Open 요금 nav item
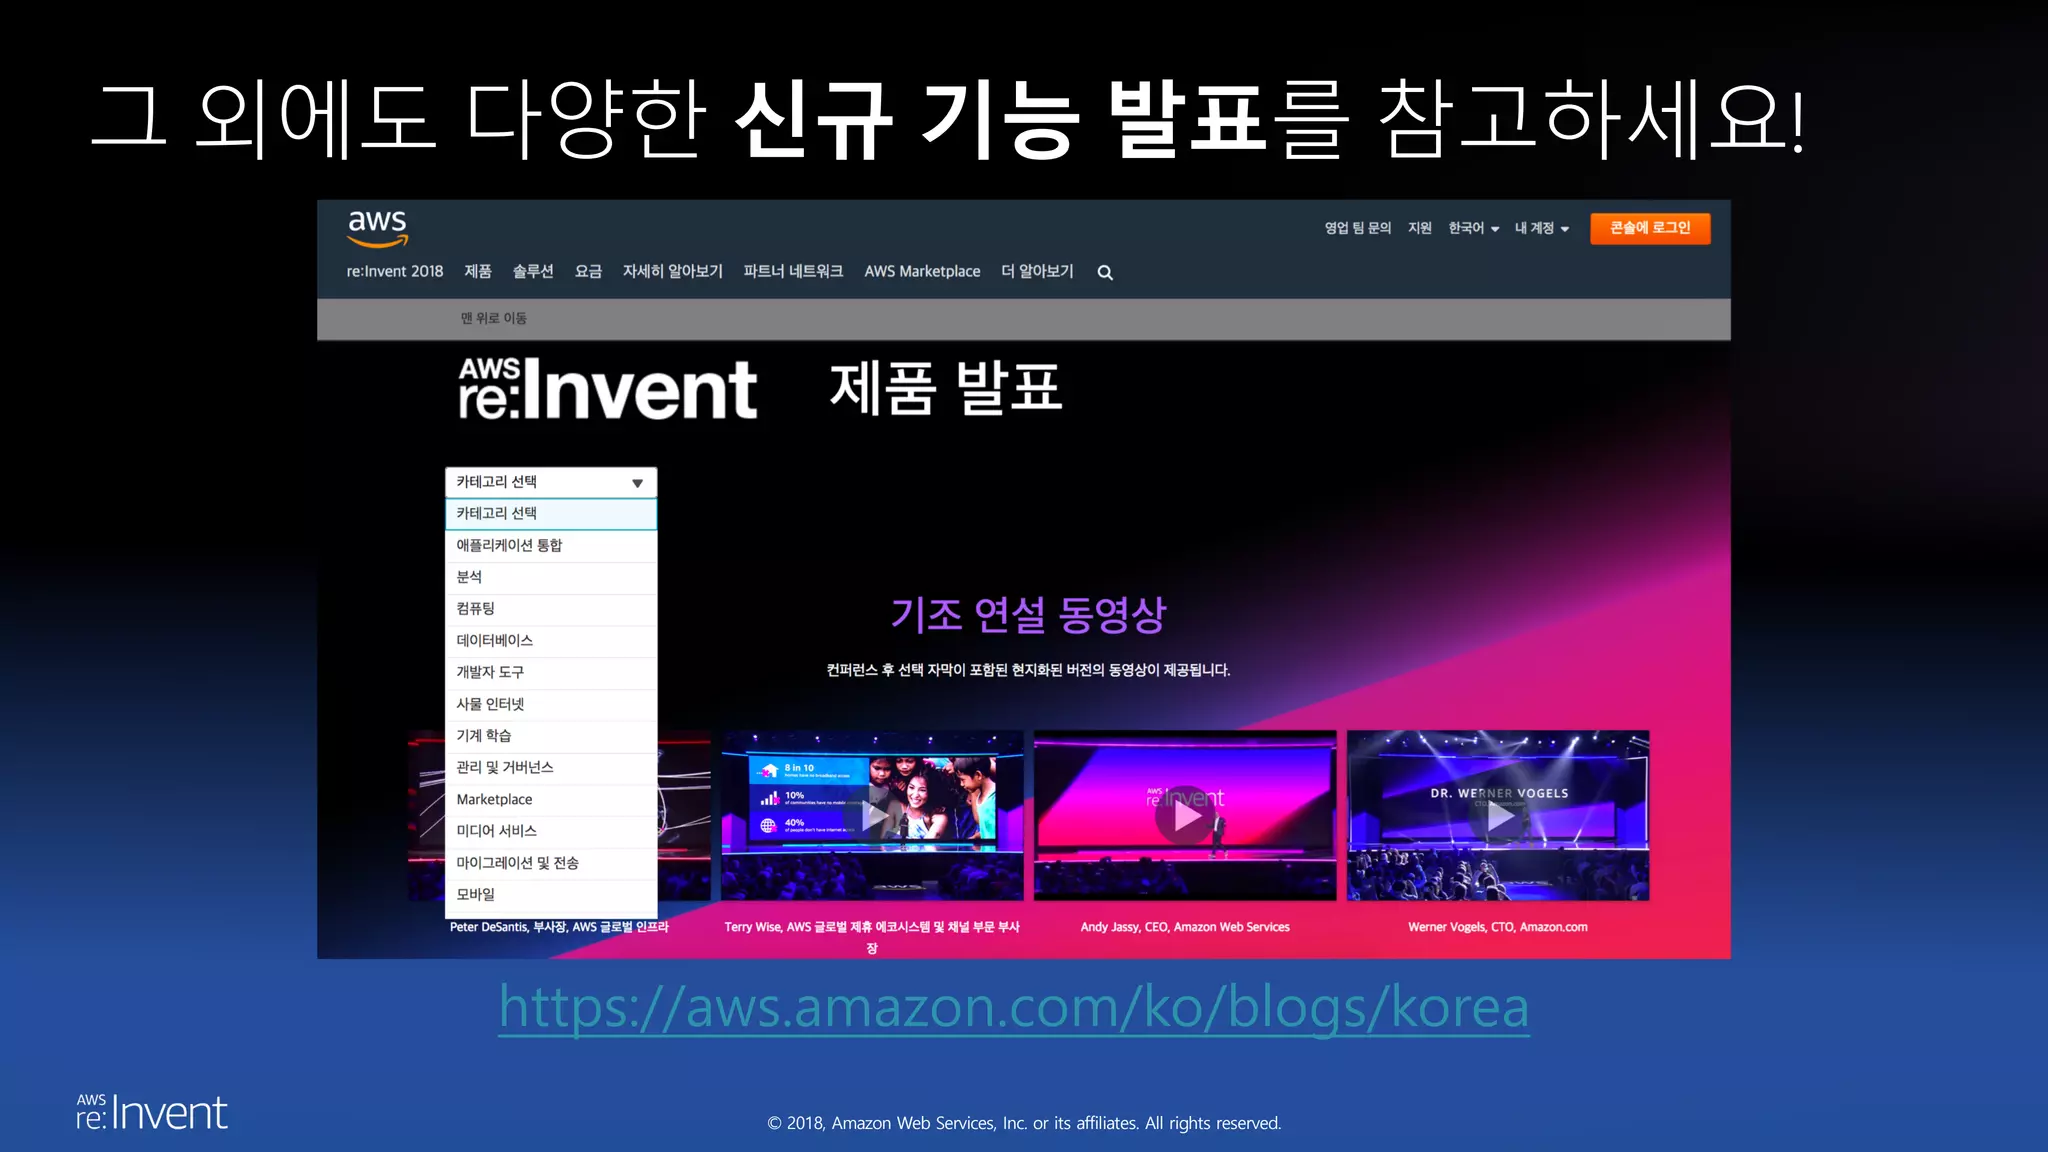 (588, 272)
